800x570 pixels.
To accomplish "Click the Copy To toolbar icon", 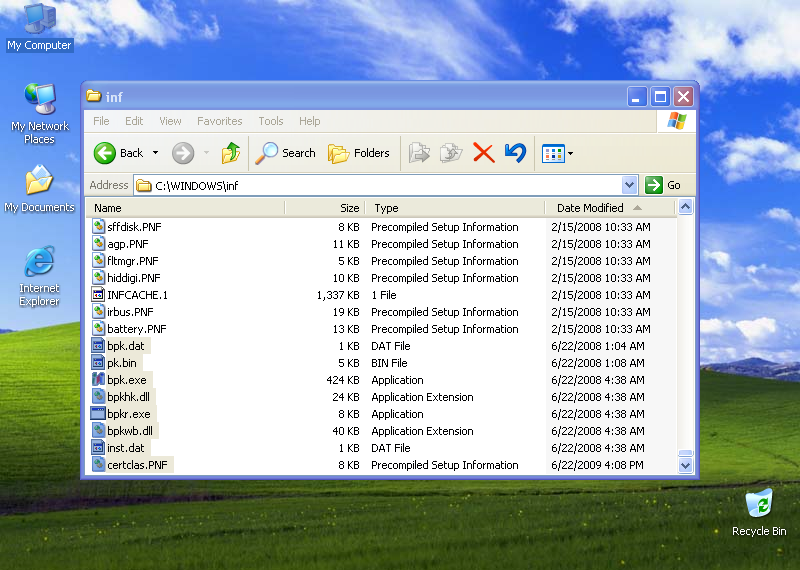I will pos(451,153).
